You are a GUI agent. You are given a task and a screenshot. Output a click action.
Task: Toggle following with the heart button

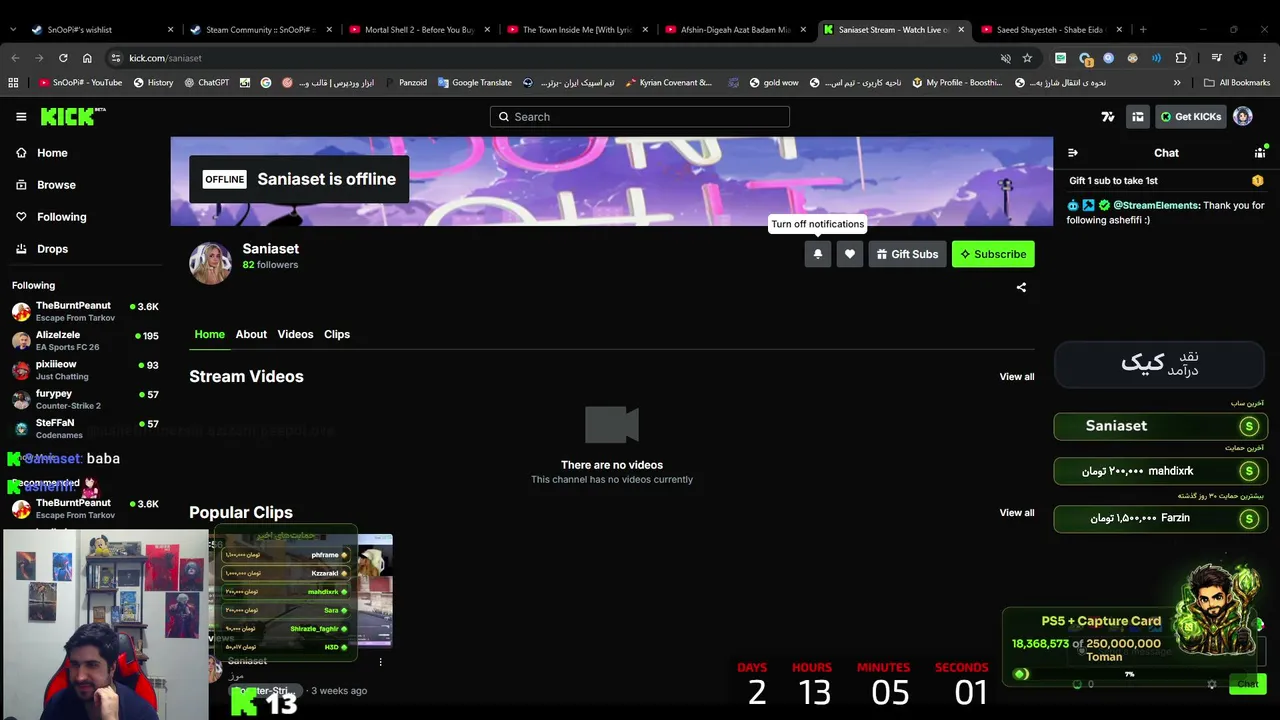pyautogui.click(x=850, y=254)
